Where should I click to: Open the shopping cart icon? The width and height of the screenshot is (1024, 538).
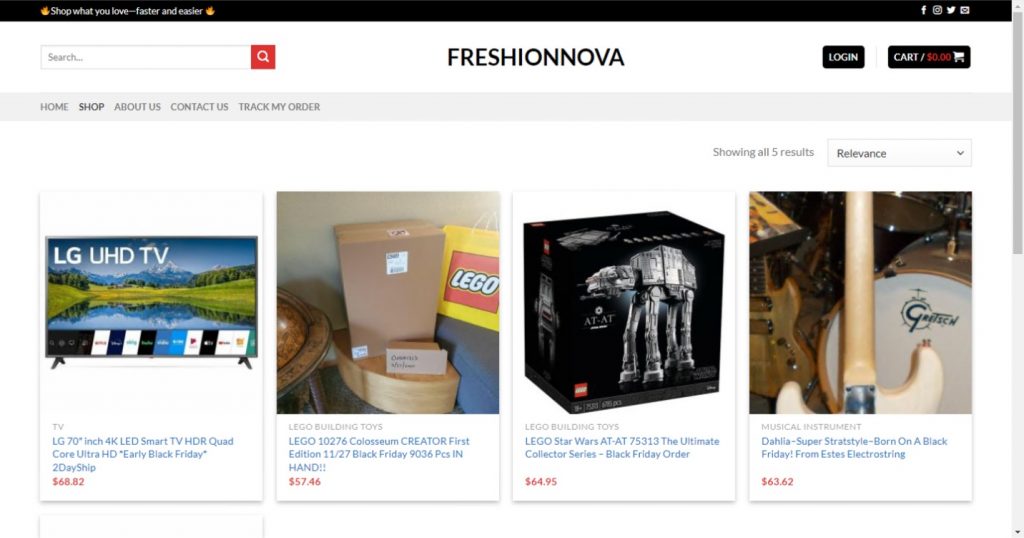959,57
